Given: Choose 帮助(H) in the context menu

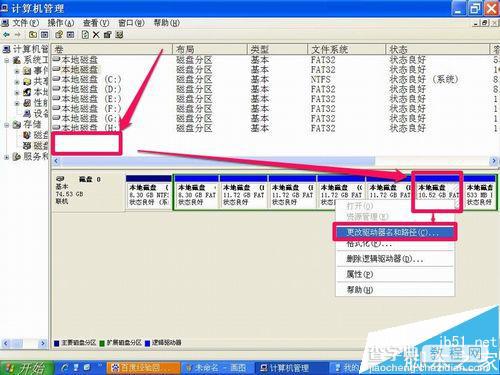Looking at the screenshot, I should [395, 290].
